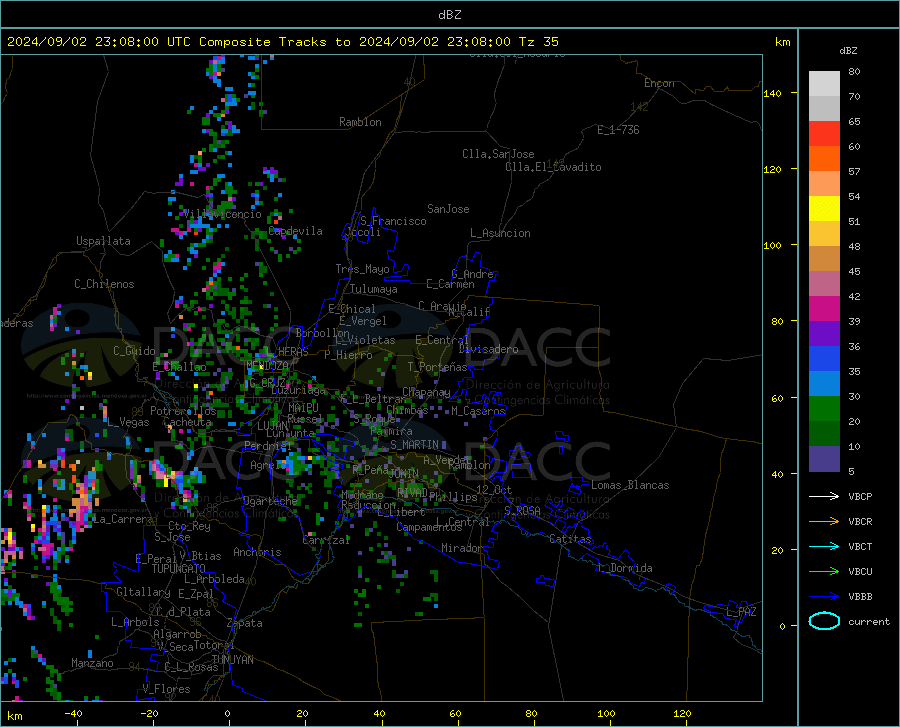The image size is (900, 727).
Task: Click the 'Tulumaya' place label
Action: [374, 289]
